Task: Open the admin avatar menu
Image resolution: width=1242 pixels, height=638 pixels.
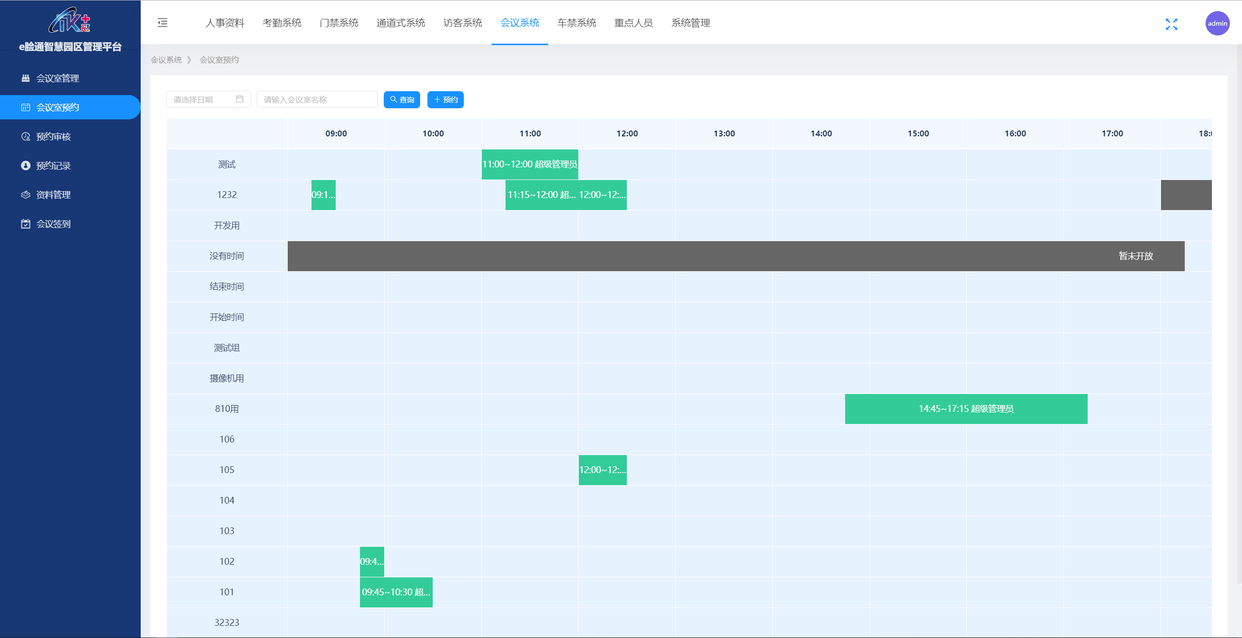Action: [x=1217, y=24]
